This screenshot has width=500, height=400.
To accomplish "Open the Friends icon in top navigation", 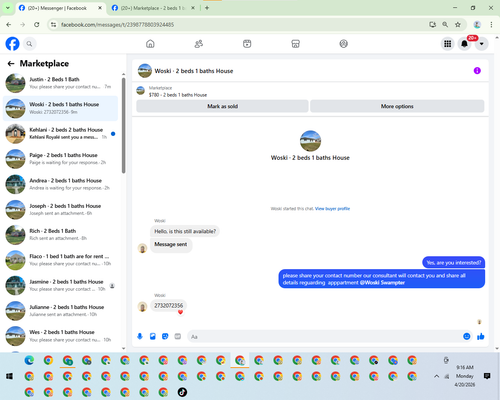I will (199, 44).
